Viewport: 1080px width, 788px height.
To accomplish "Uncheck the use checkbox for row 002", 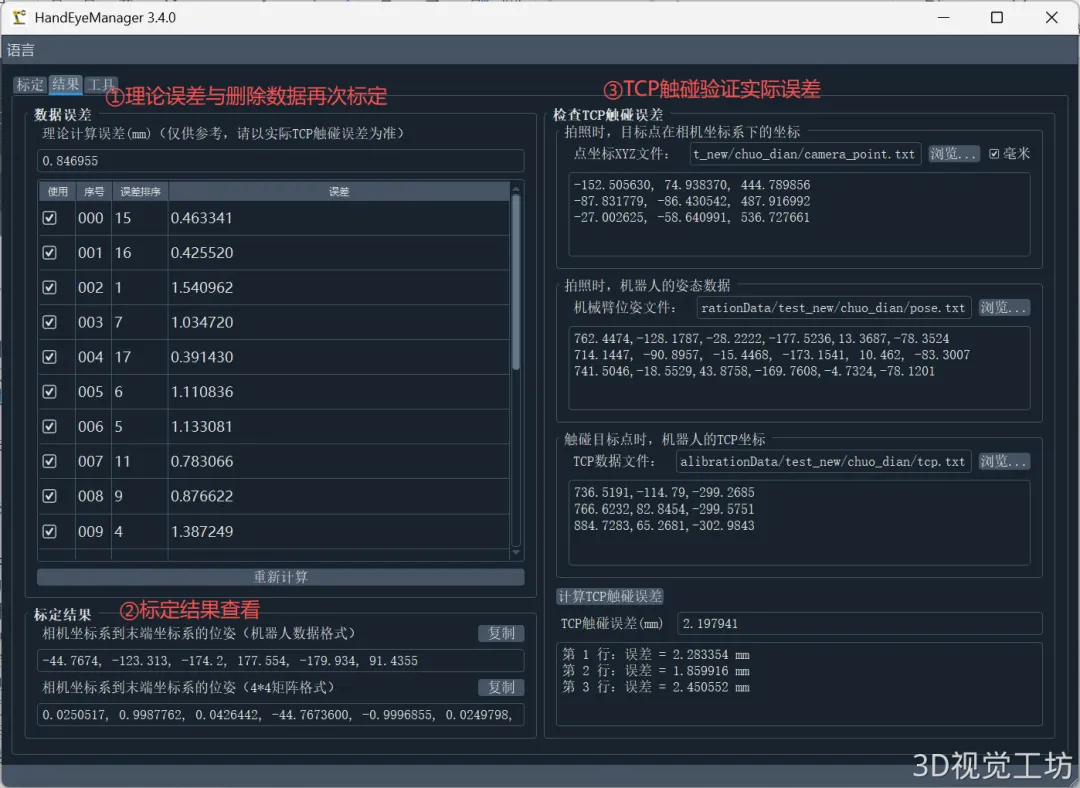I will tap(50, 287).
